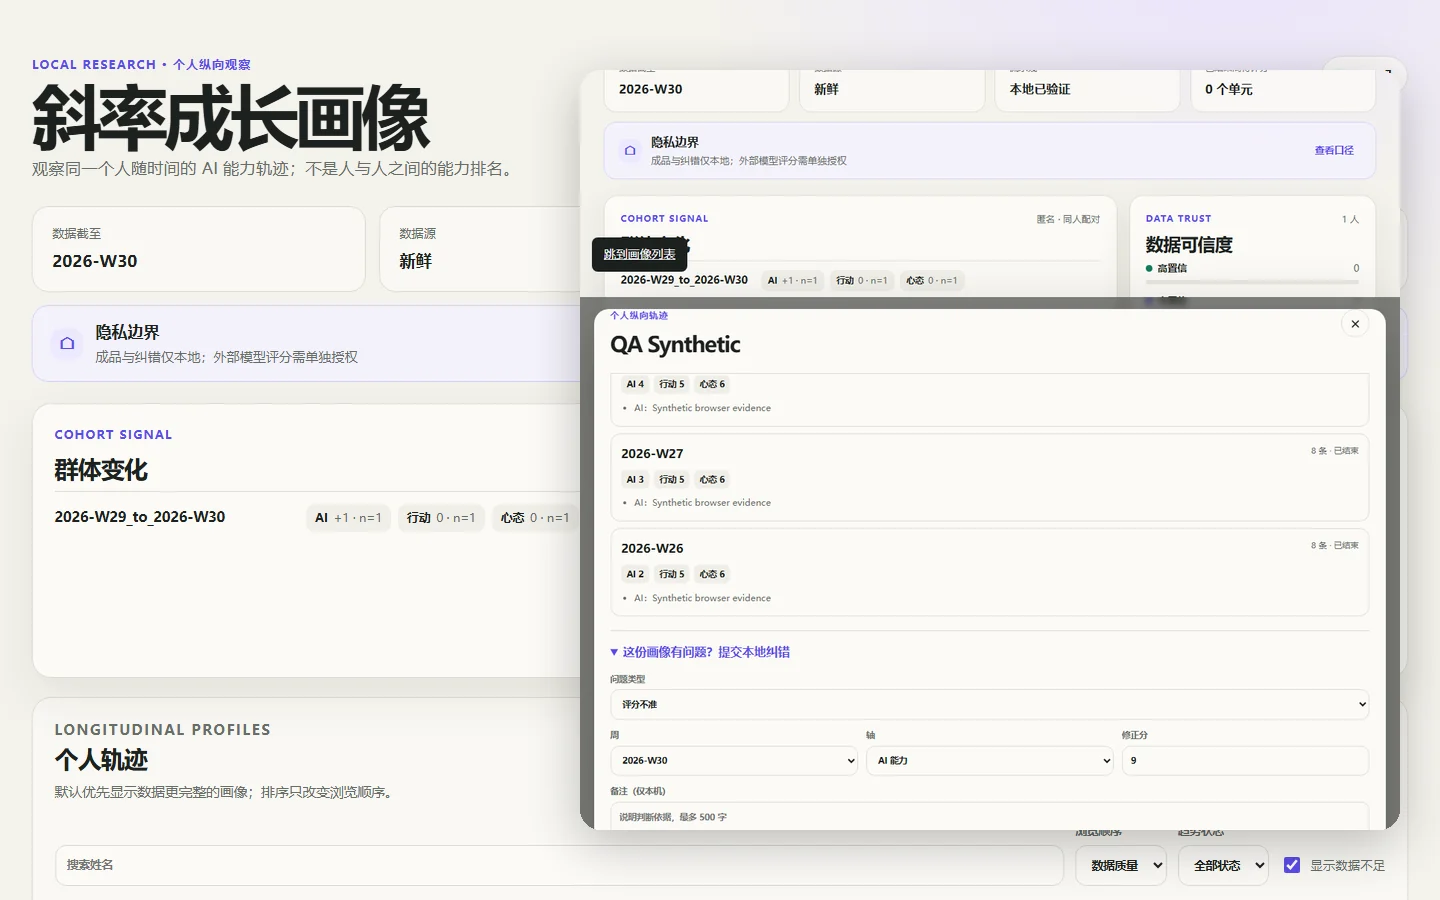Click the 2026-W30 card in the overlay preview
Image resolution: width=1440 pixels, height=900 pixels.
pyautogui.click(x=696, y=90)
